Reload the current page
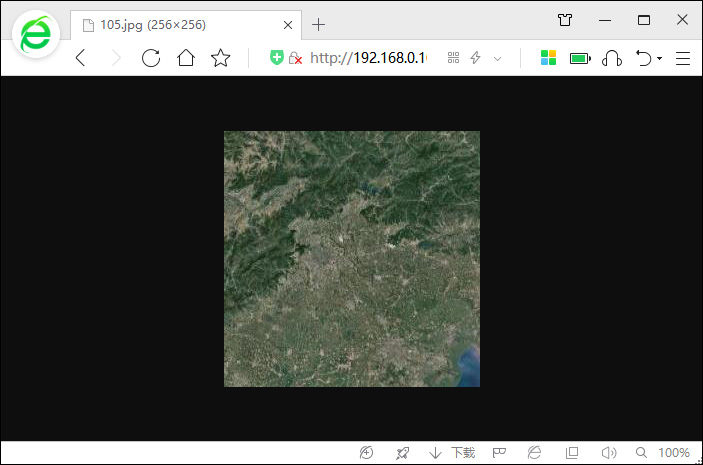Image resolution: width=703 pixels, height=465 pixels. [x=151, y=58]
